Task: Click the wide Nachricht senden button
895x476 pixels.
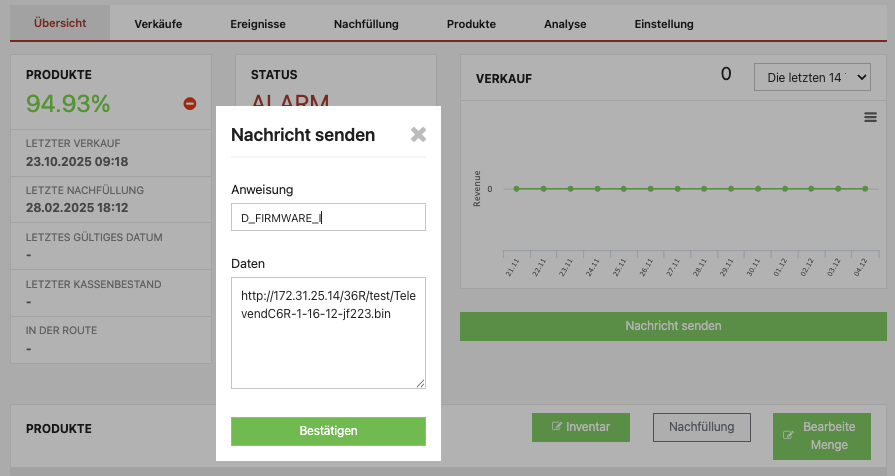Action: 673,326
